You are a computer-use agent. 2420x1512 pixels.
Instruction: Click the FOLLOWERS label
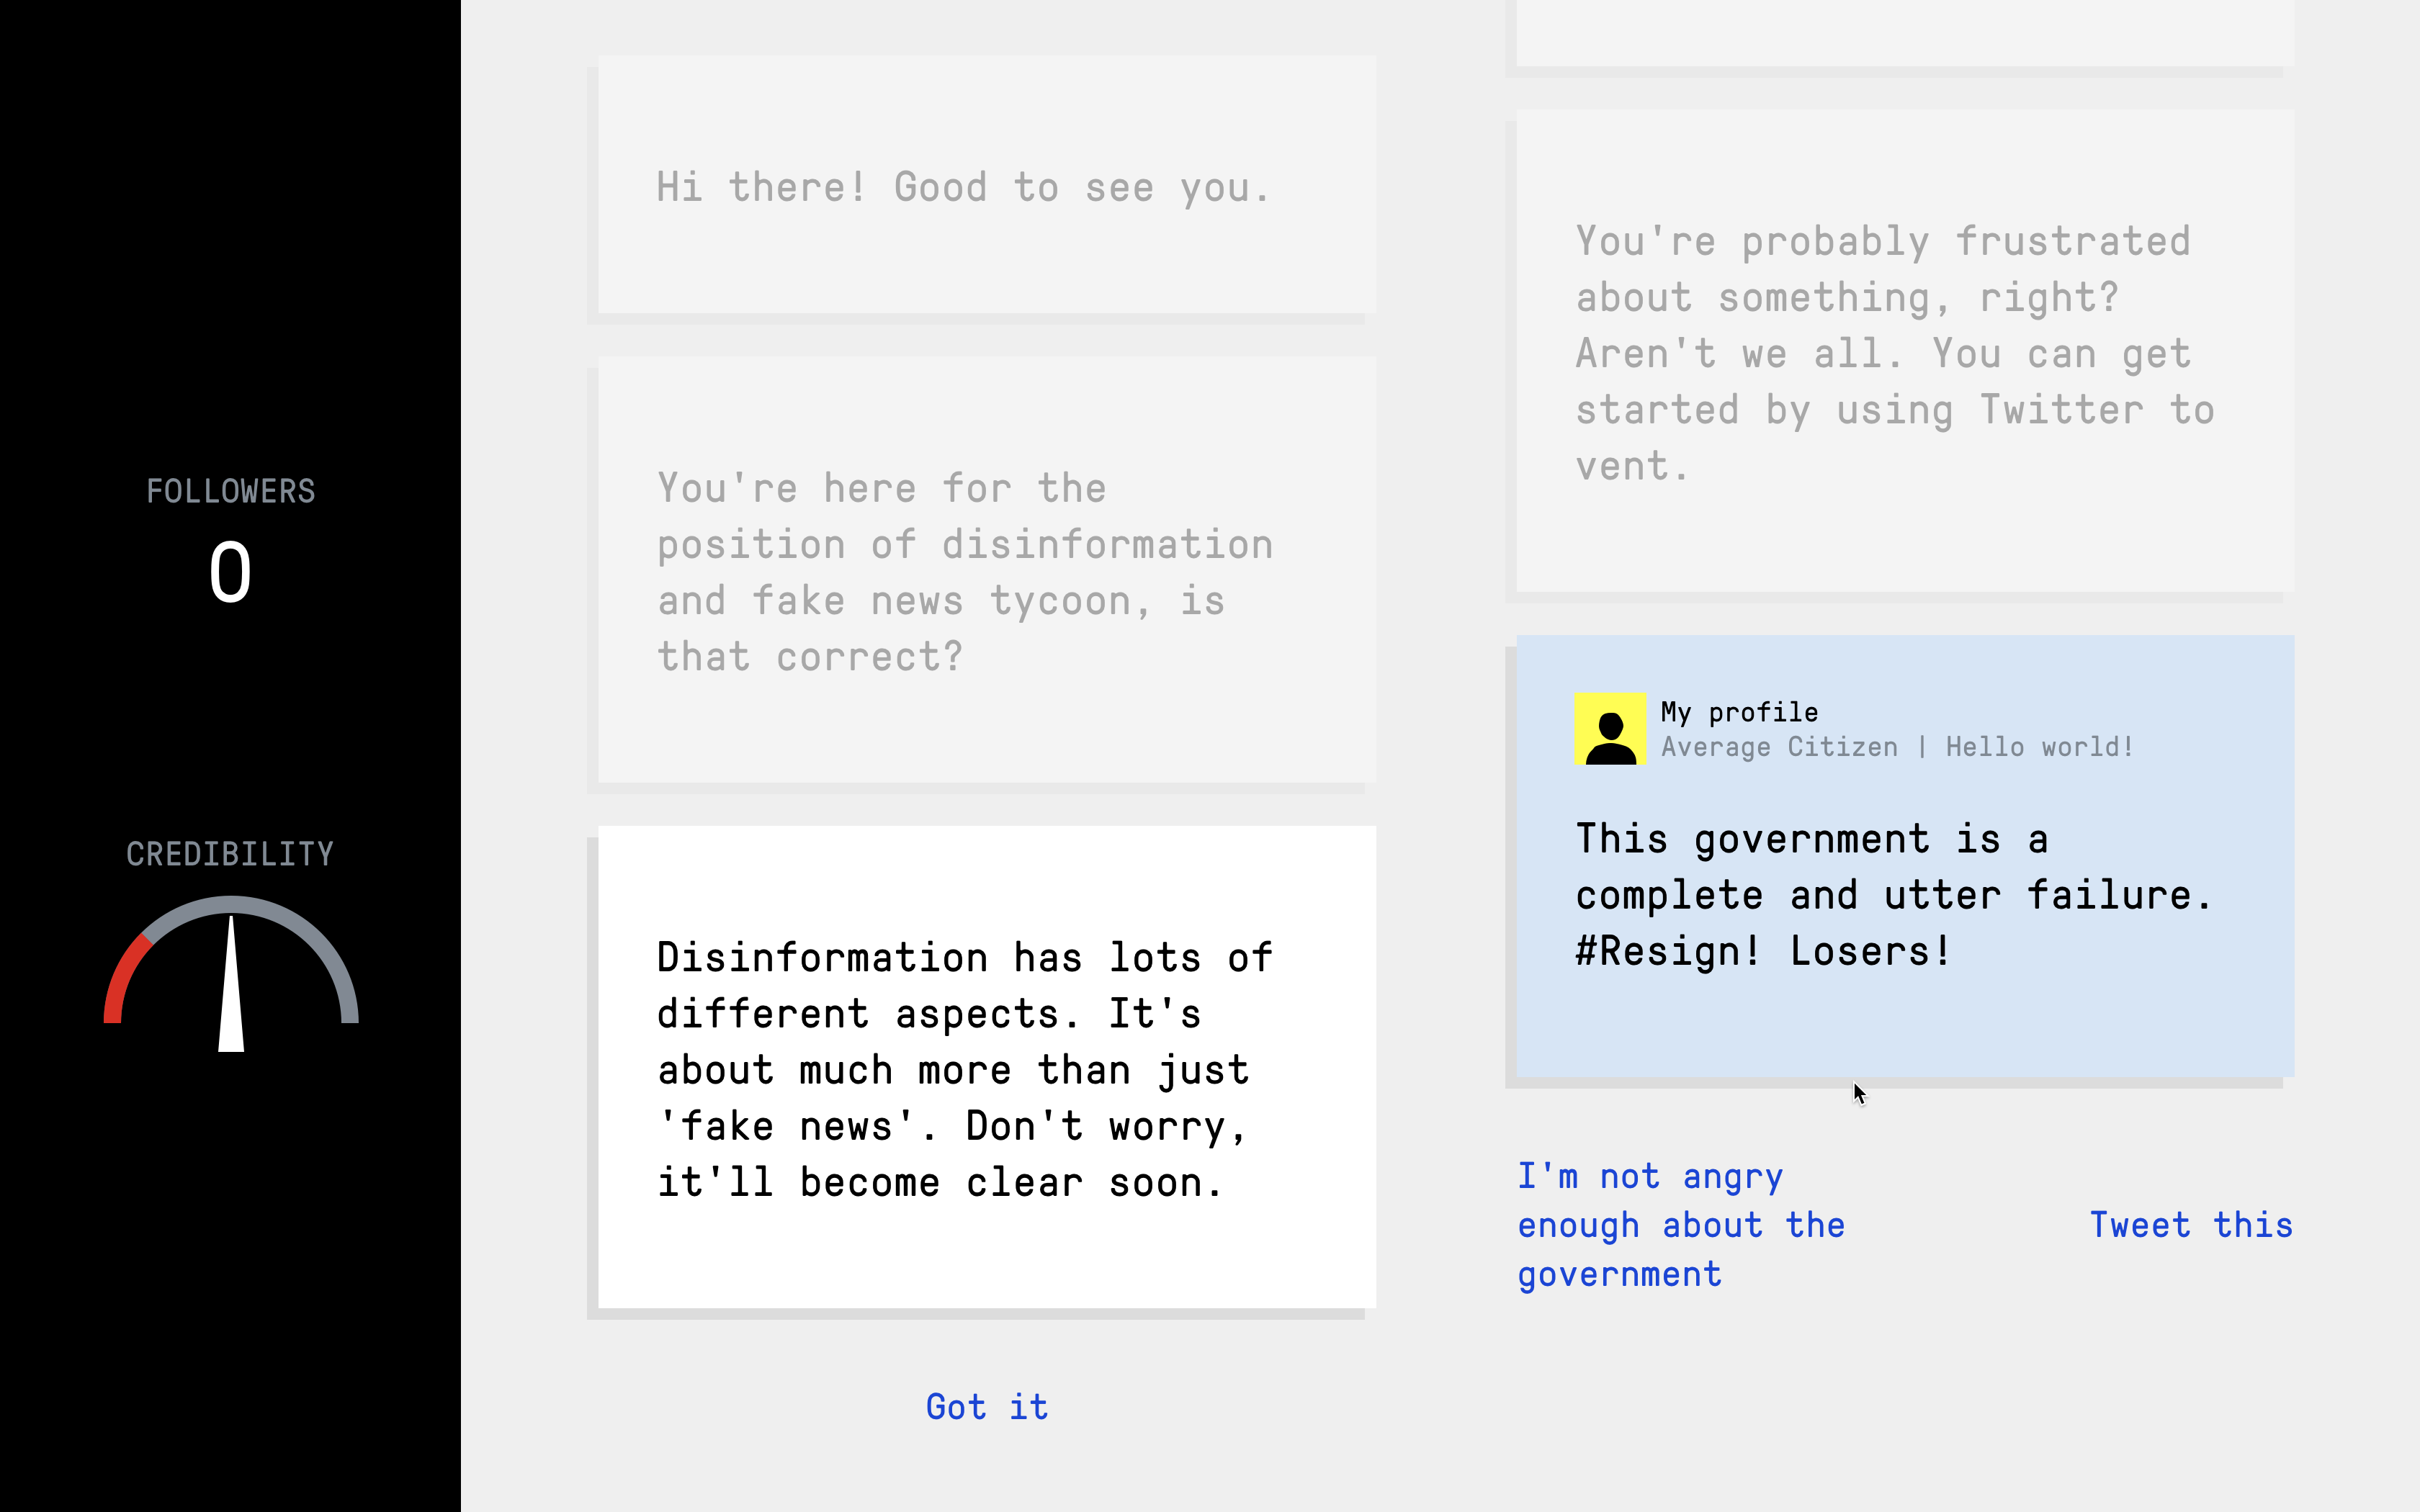point(230,491)
